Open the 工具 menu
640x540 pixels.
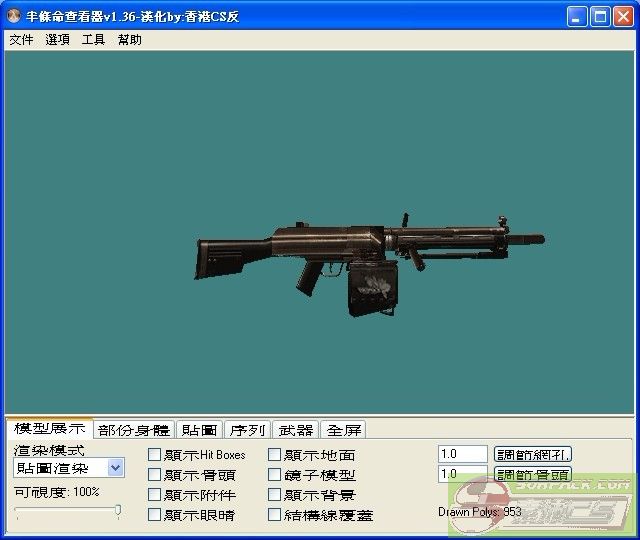tap(93, 40)
